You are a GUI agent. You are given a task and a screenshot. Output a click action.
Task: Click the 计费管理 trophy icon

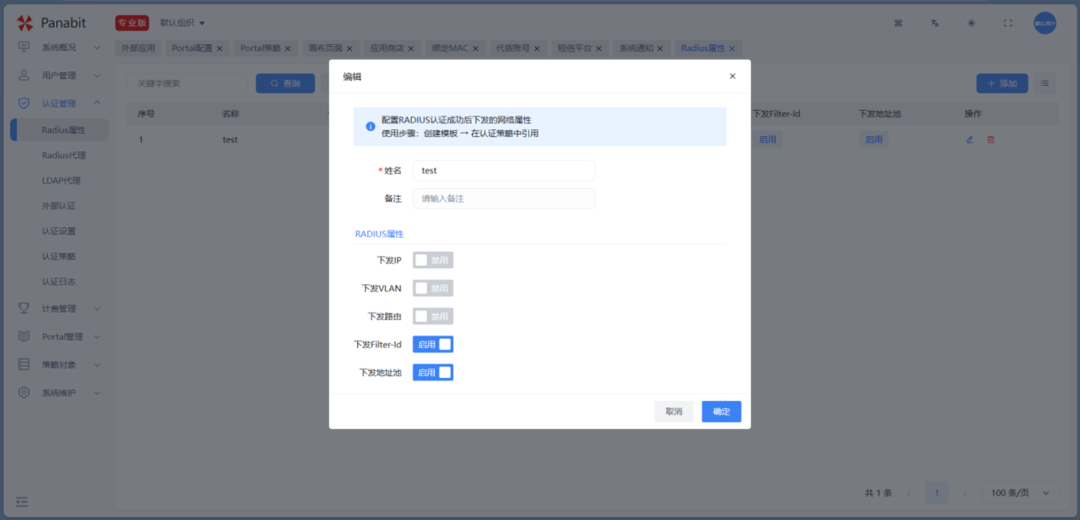[x=24, y=308]
